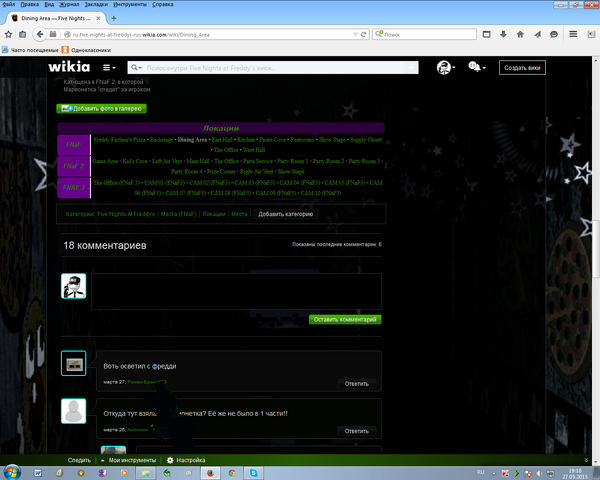This screenshot has width=600, height=480.
Task: Focus the browser Поиск search box
Action: [424, 34]
